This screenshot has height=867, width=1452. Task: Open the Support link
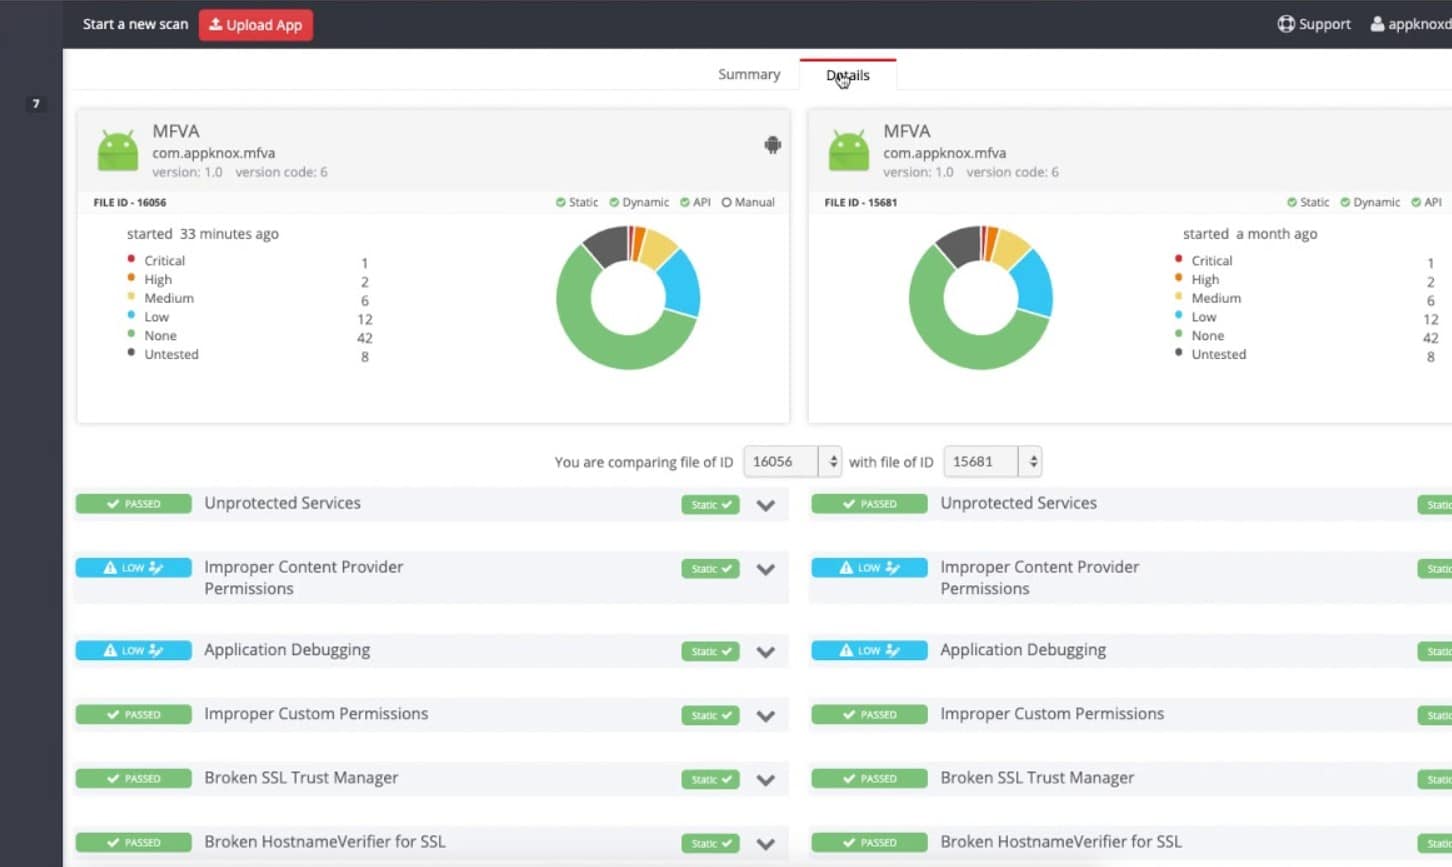1314,24
